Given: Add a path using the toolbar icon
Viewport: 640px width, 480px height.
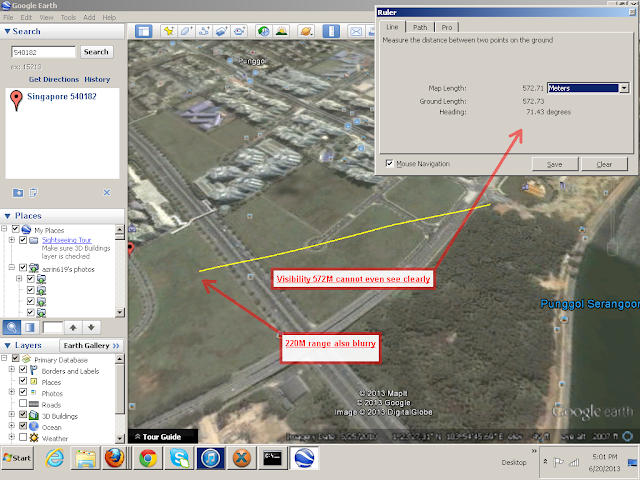Looking at the screenshot, I should tap(204, 31).
